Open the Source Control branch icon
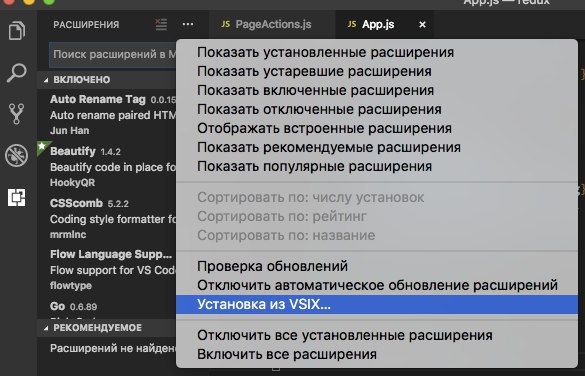 [16, 114]
